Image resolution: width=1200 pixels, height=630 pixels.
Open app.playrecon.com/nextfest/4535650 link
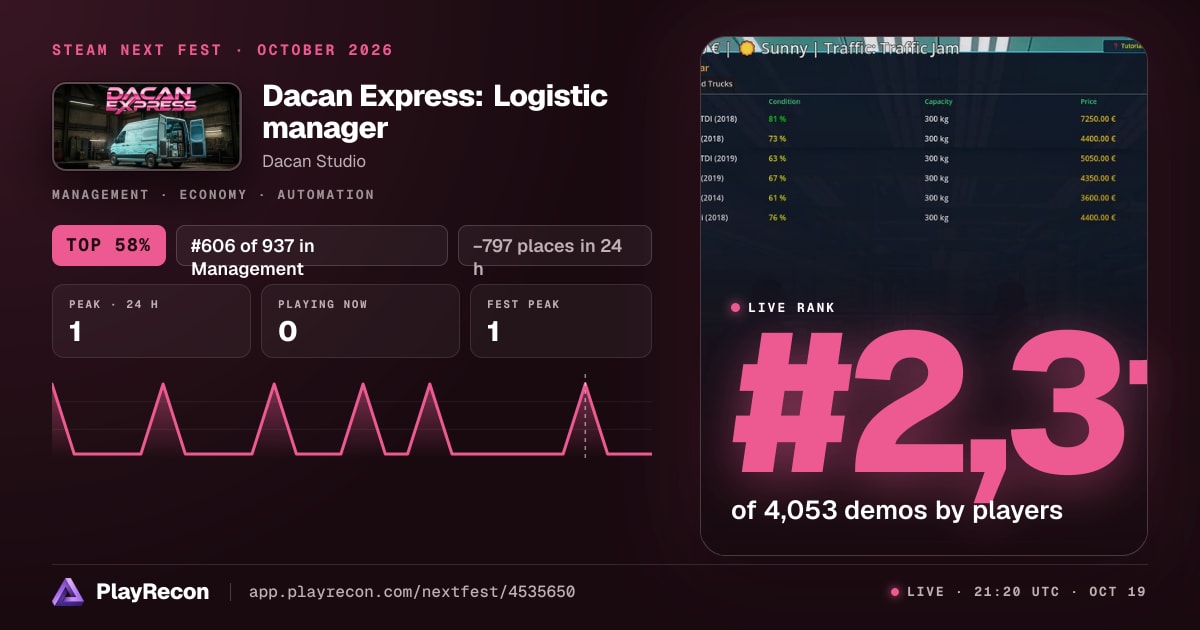[x=412, y=592]
